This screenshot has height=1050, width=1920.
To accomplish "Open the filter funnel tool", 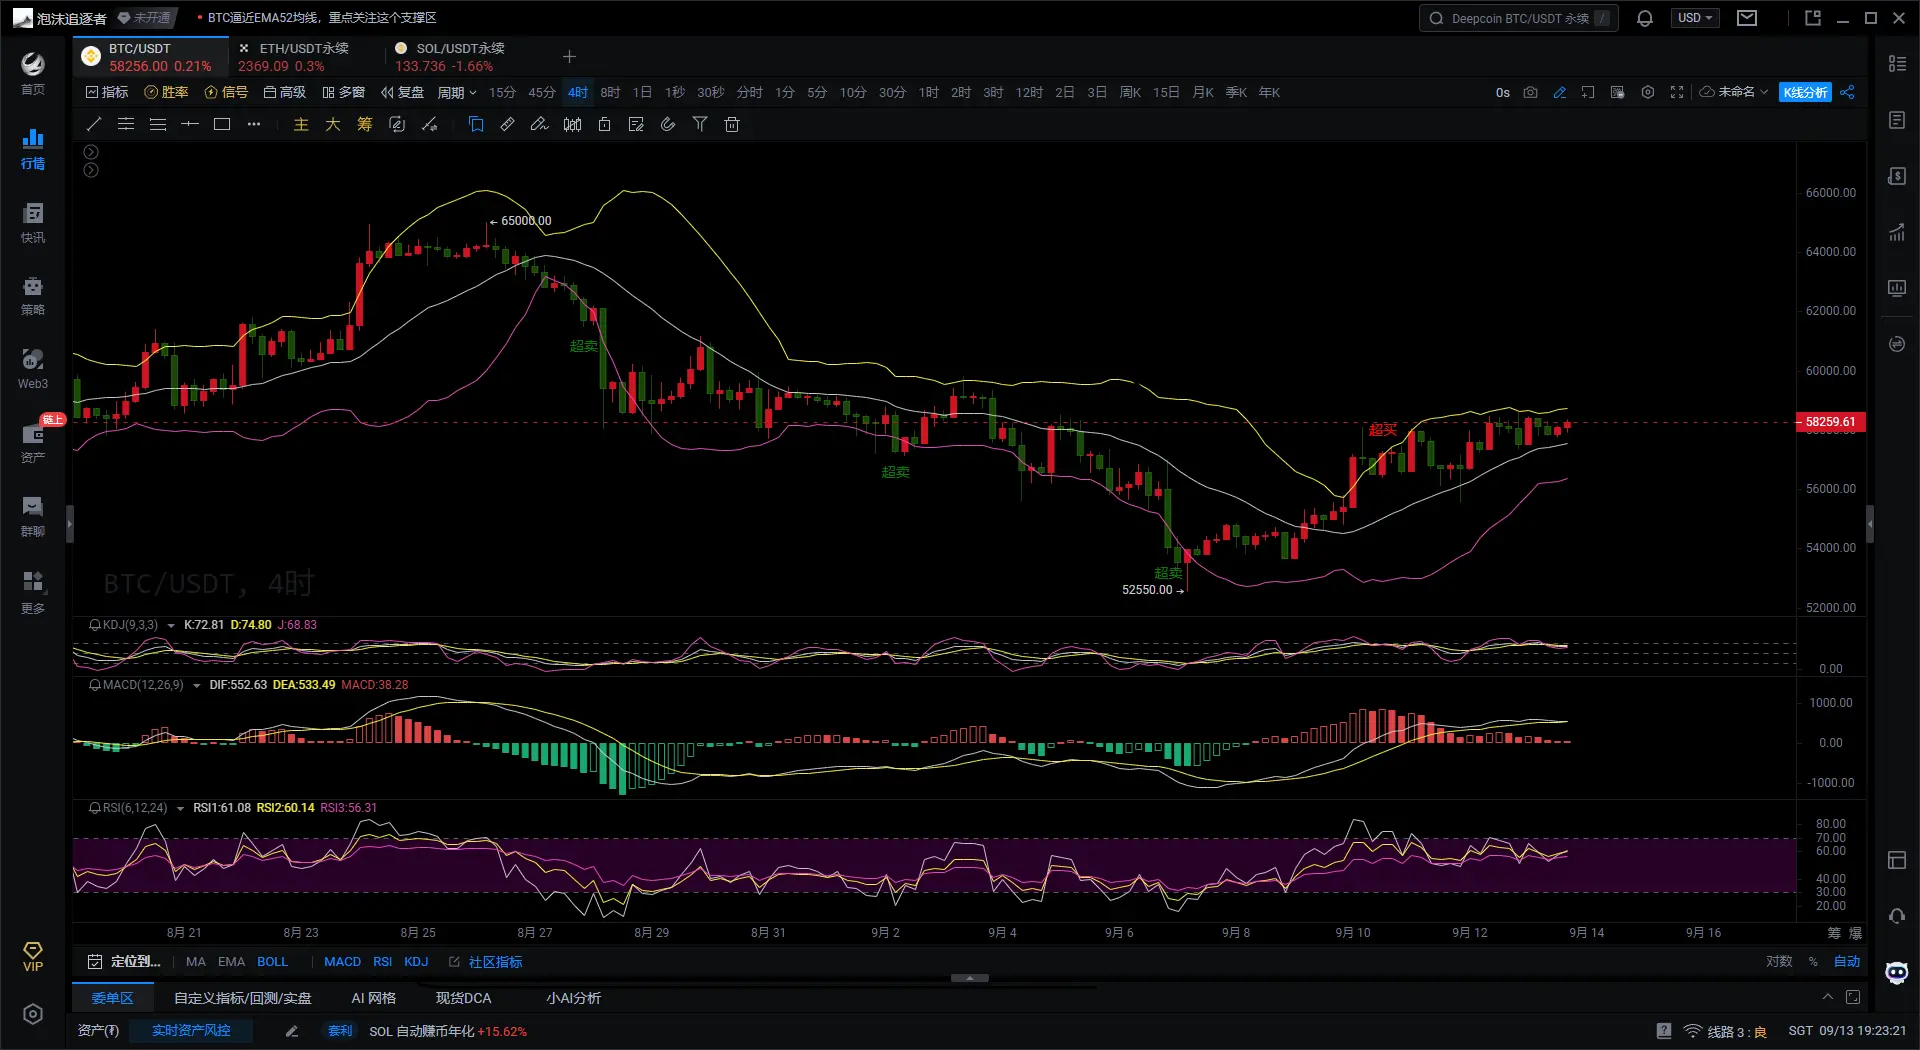I will tap(700, 125).
